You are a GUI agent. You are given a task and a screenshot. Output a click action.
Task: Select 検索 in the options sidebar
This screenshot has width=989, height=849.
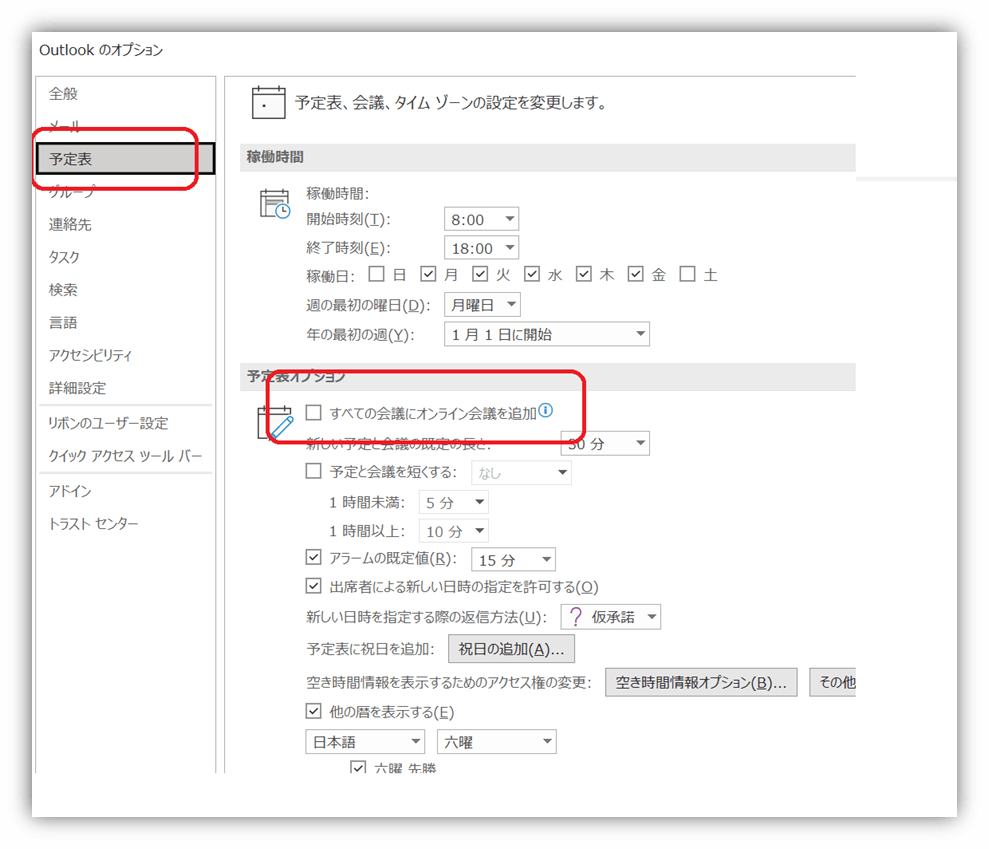click(125, 290)
